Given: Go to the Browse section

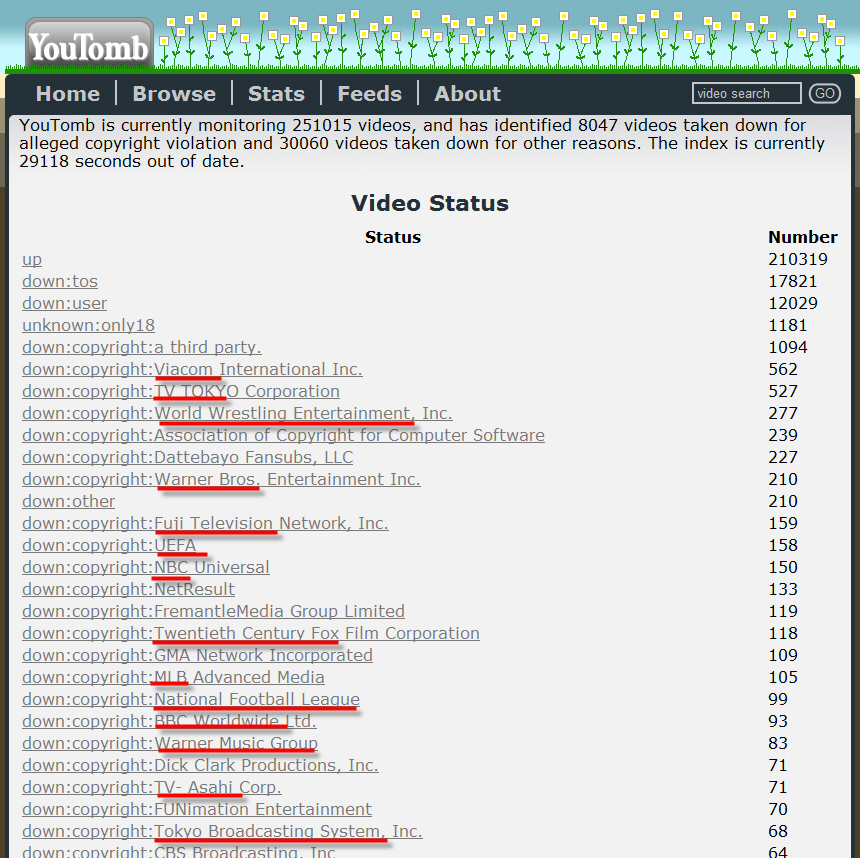Looking at the screenshot, I should [x=174, y=94].
